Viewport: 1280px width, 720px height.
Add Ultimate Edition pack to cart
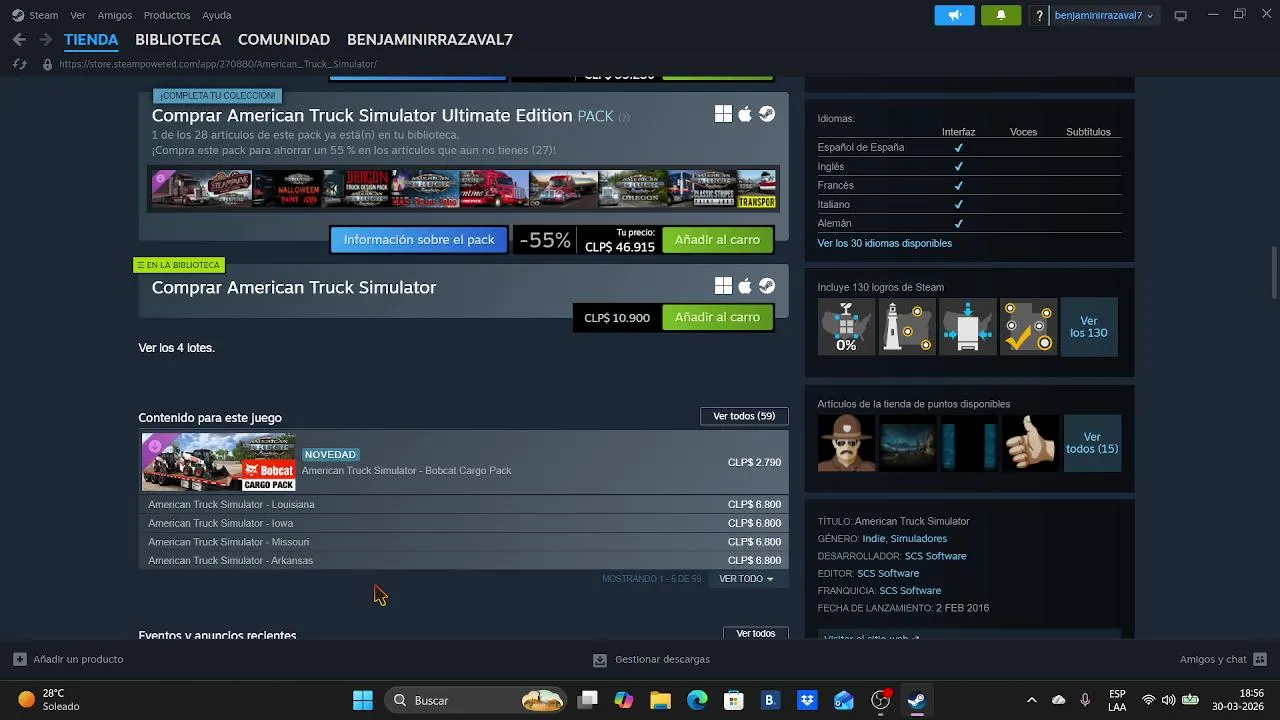coord(717,240)
